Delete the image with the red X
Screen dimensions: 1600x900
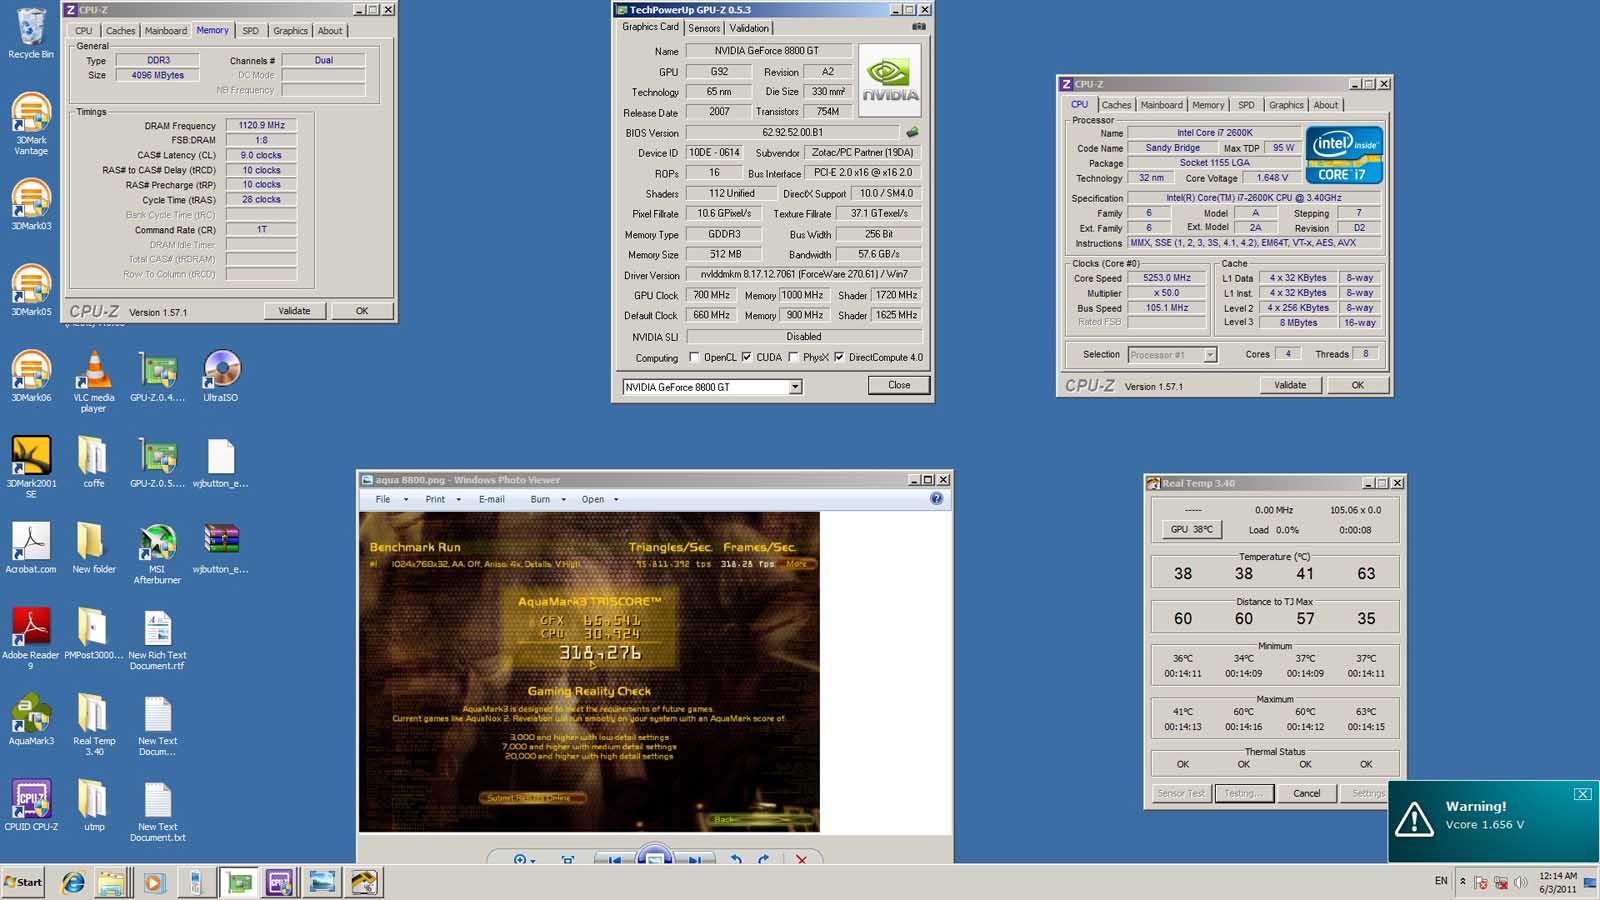pyautogui.click(x=801, y=859)
